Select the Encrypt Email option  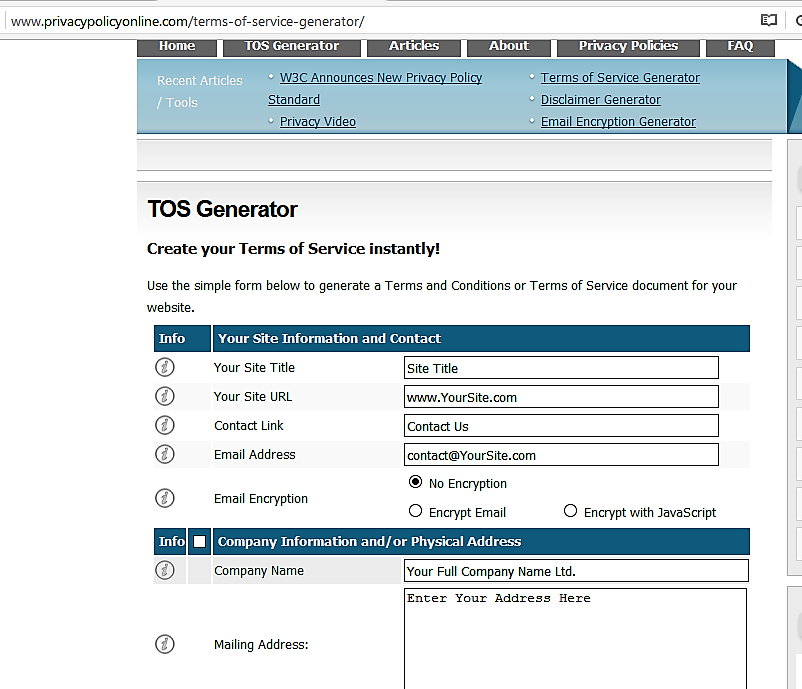415,510
